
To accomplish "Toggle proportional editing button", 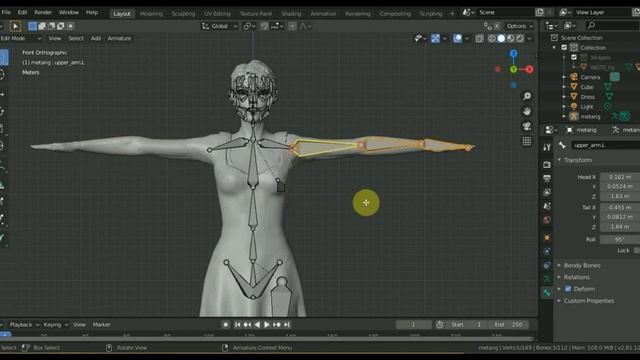I will point(293,26).
